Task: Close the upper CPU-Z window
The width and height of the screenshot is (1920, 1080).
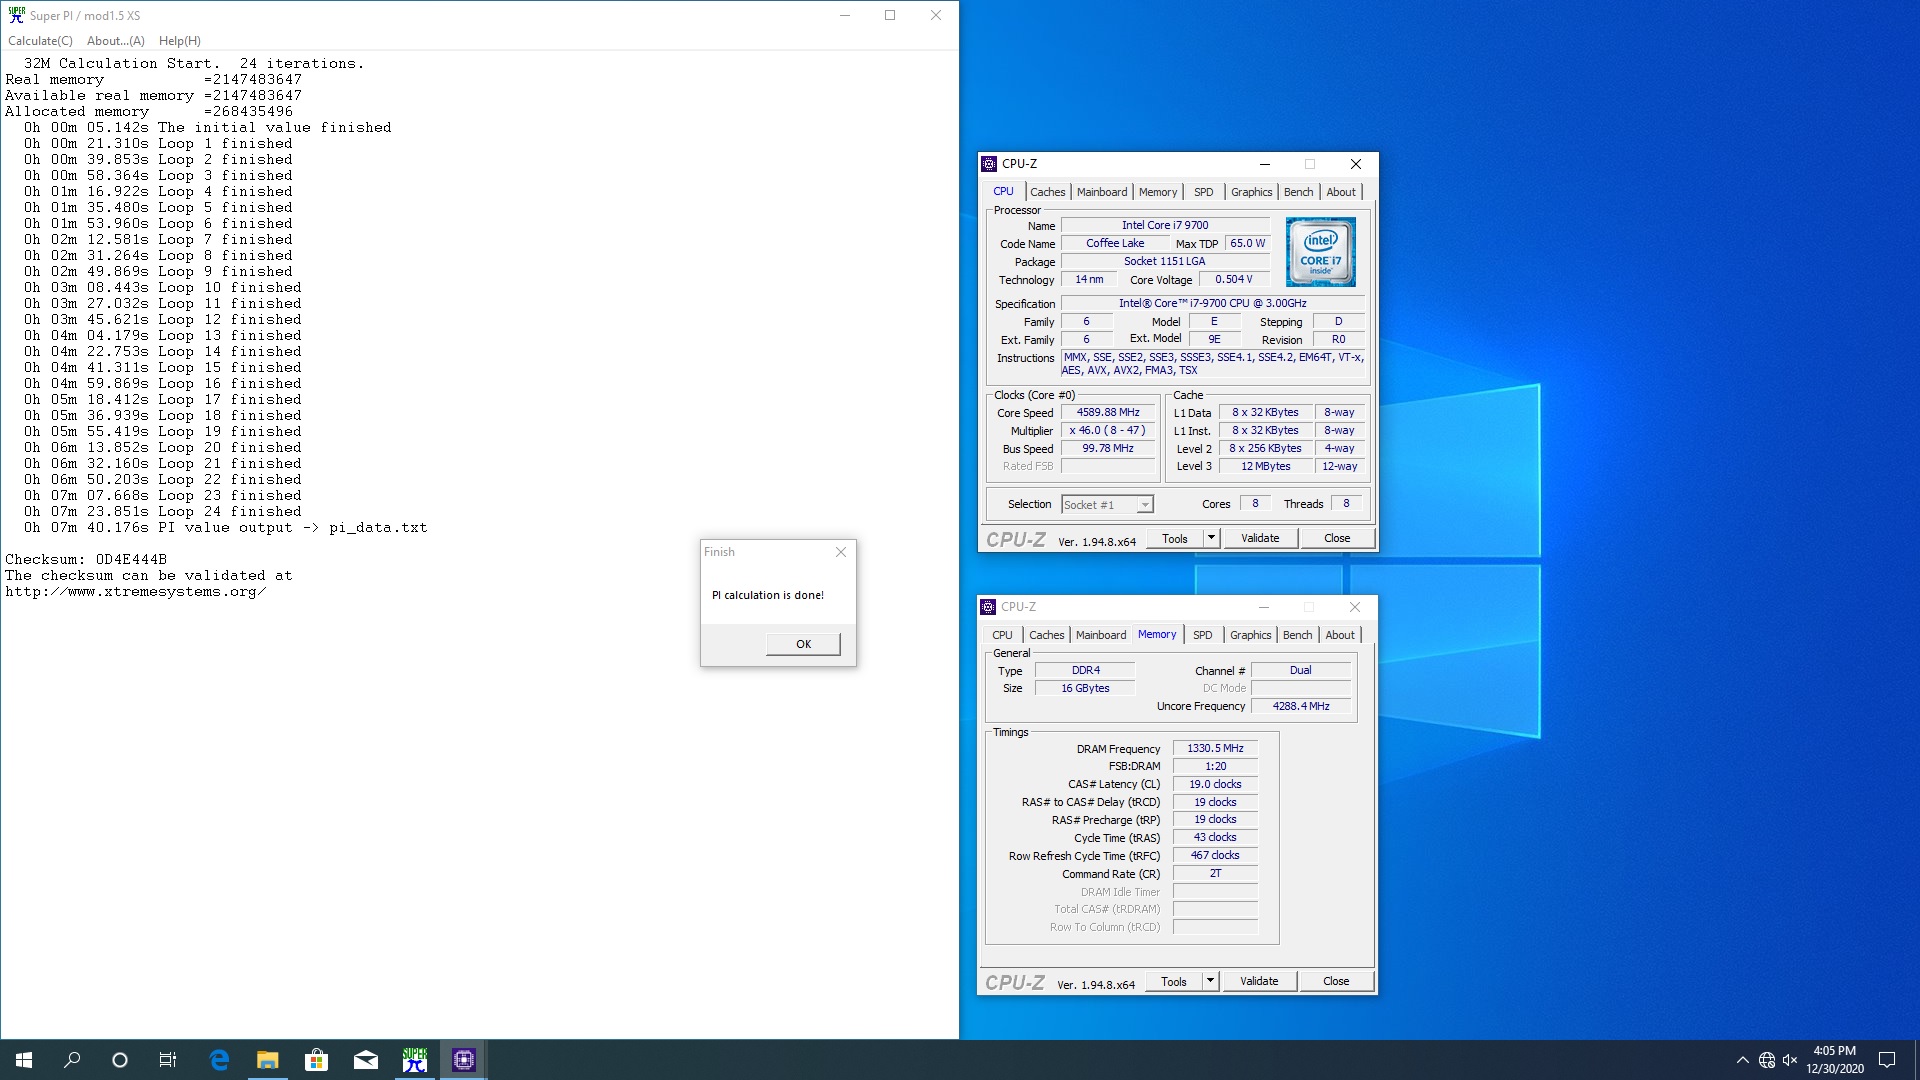Action: pyautogui.click(x=1355, y=164)
